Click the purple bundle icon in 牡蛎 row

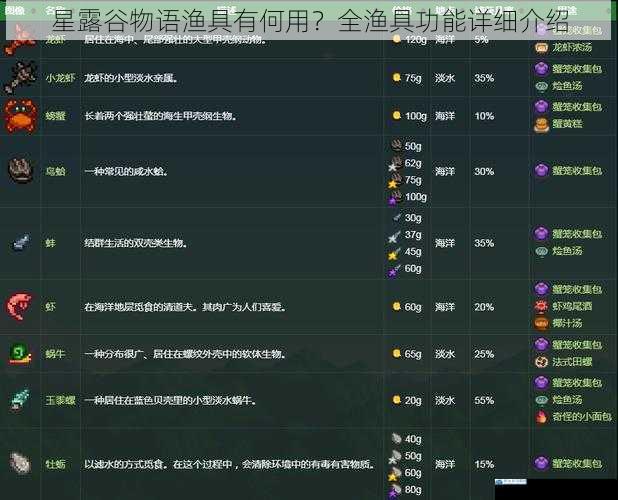pos(541,463)
